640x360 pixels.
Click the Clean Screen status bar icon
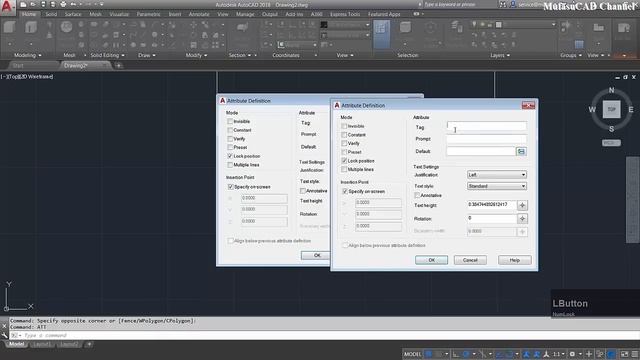[624, 354]
